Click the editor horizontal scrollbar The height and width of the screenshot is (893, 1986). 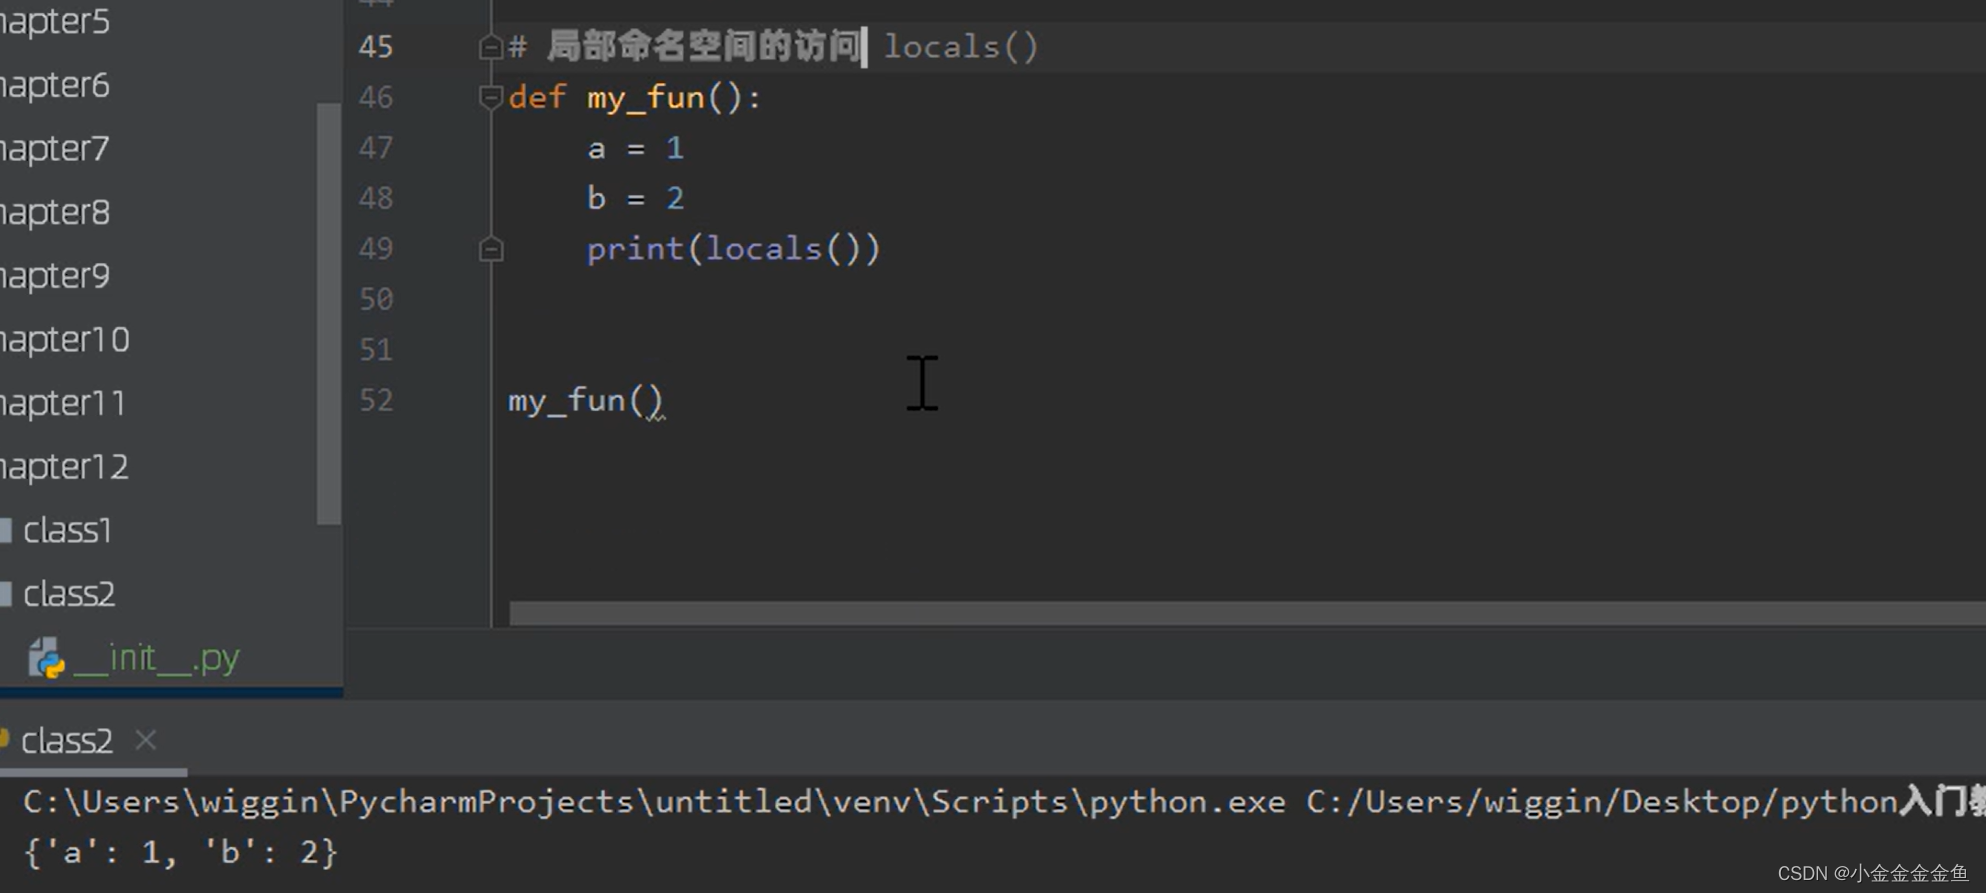tap(1247, 613)
